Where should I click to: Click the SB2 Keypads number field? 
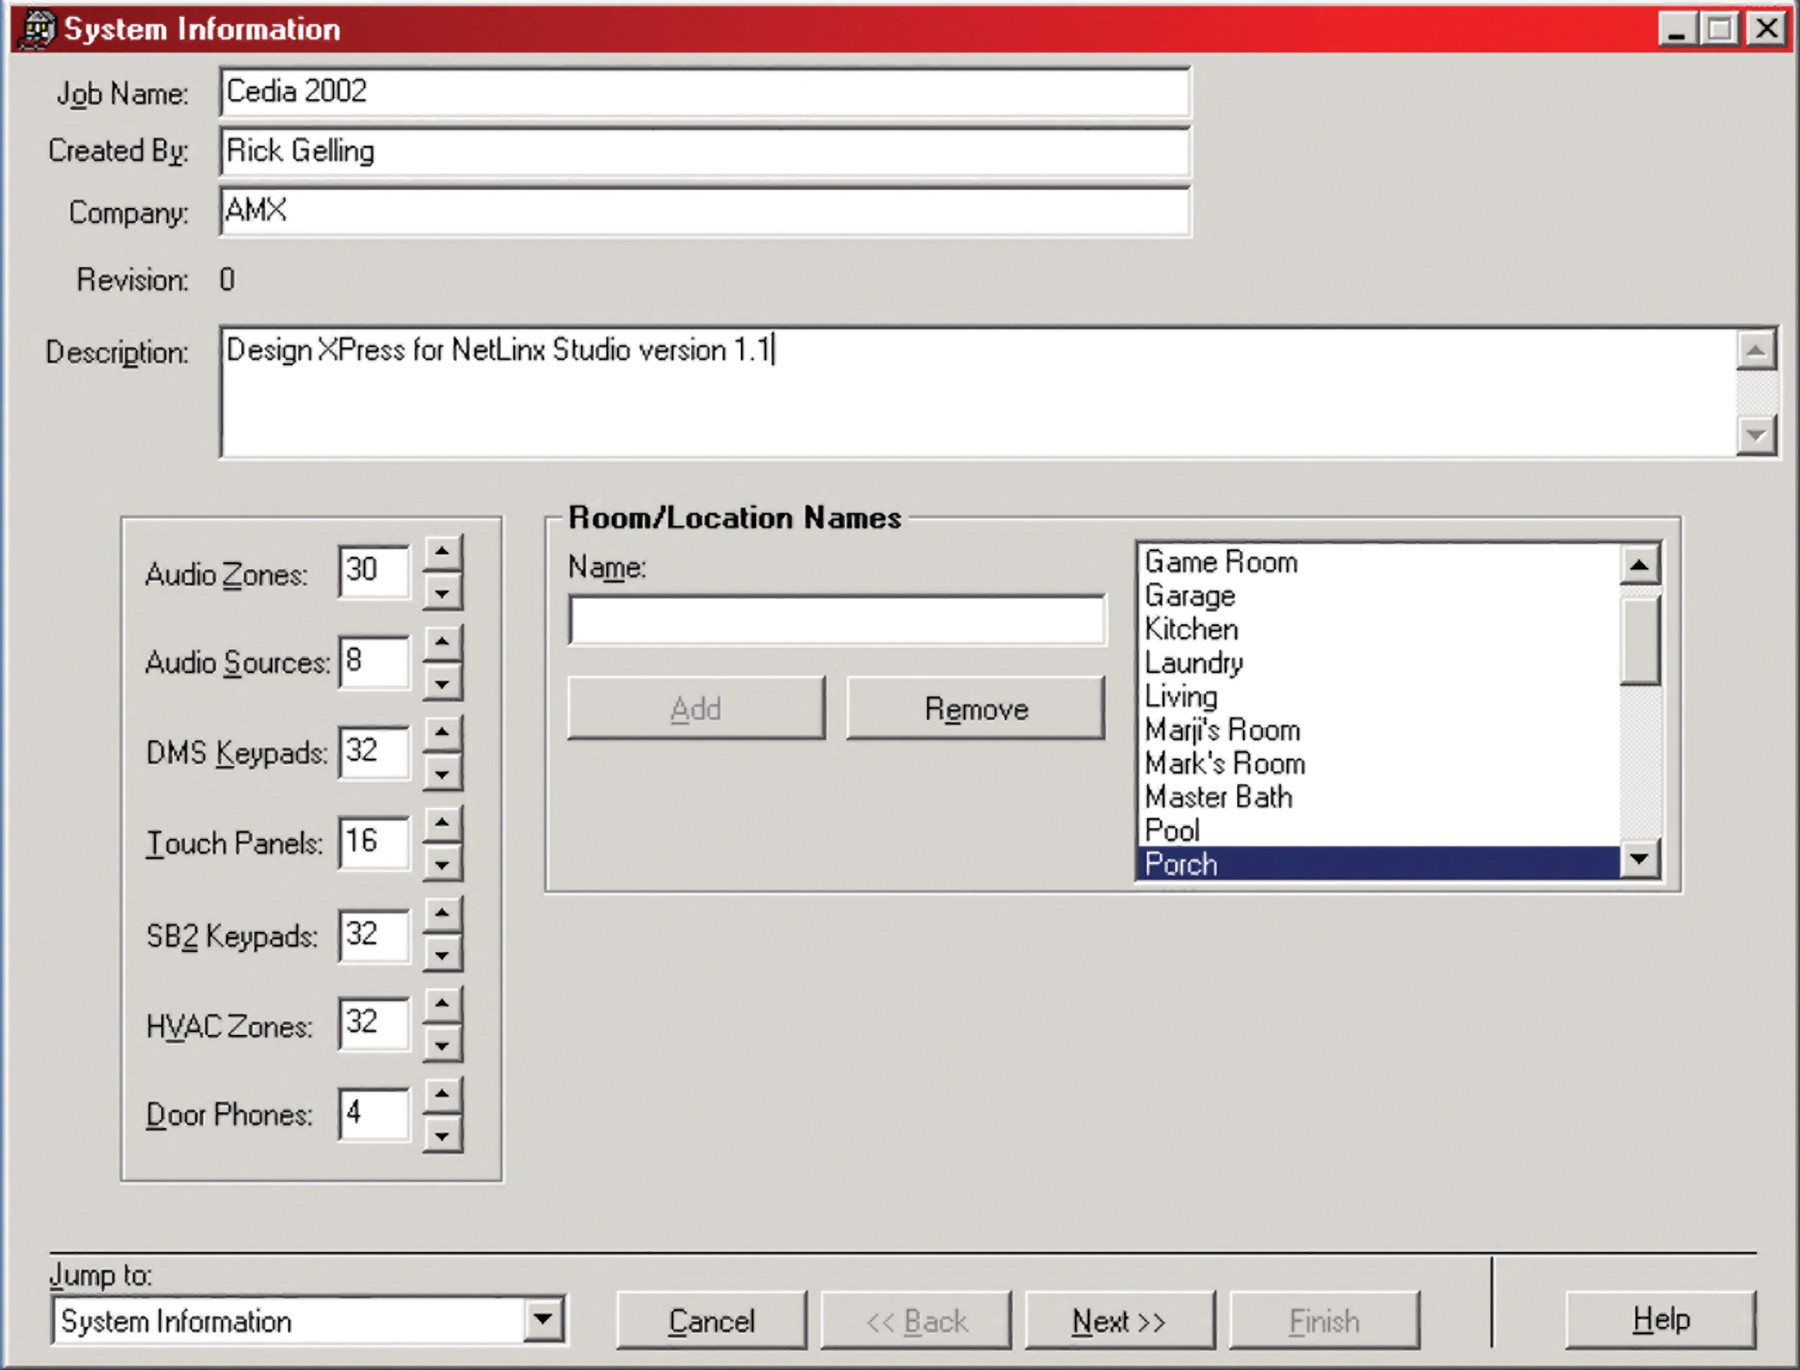pyautogui.click(x=374, y=934)
